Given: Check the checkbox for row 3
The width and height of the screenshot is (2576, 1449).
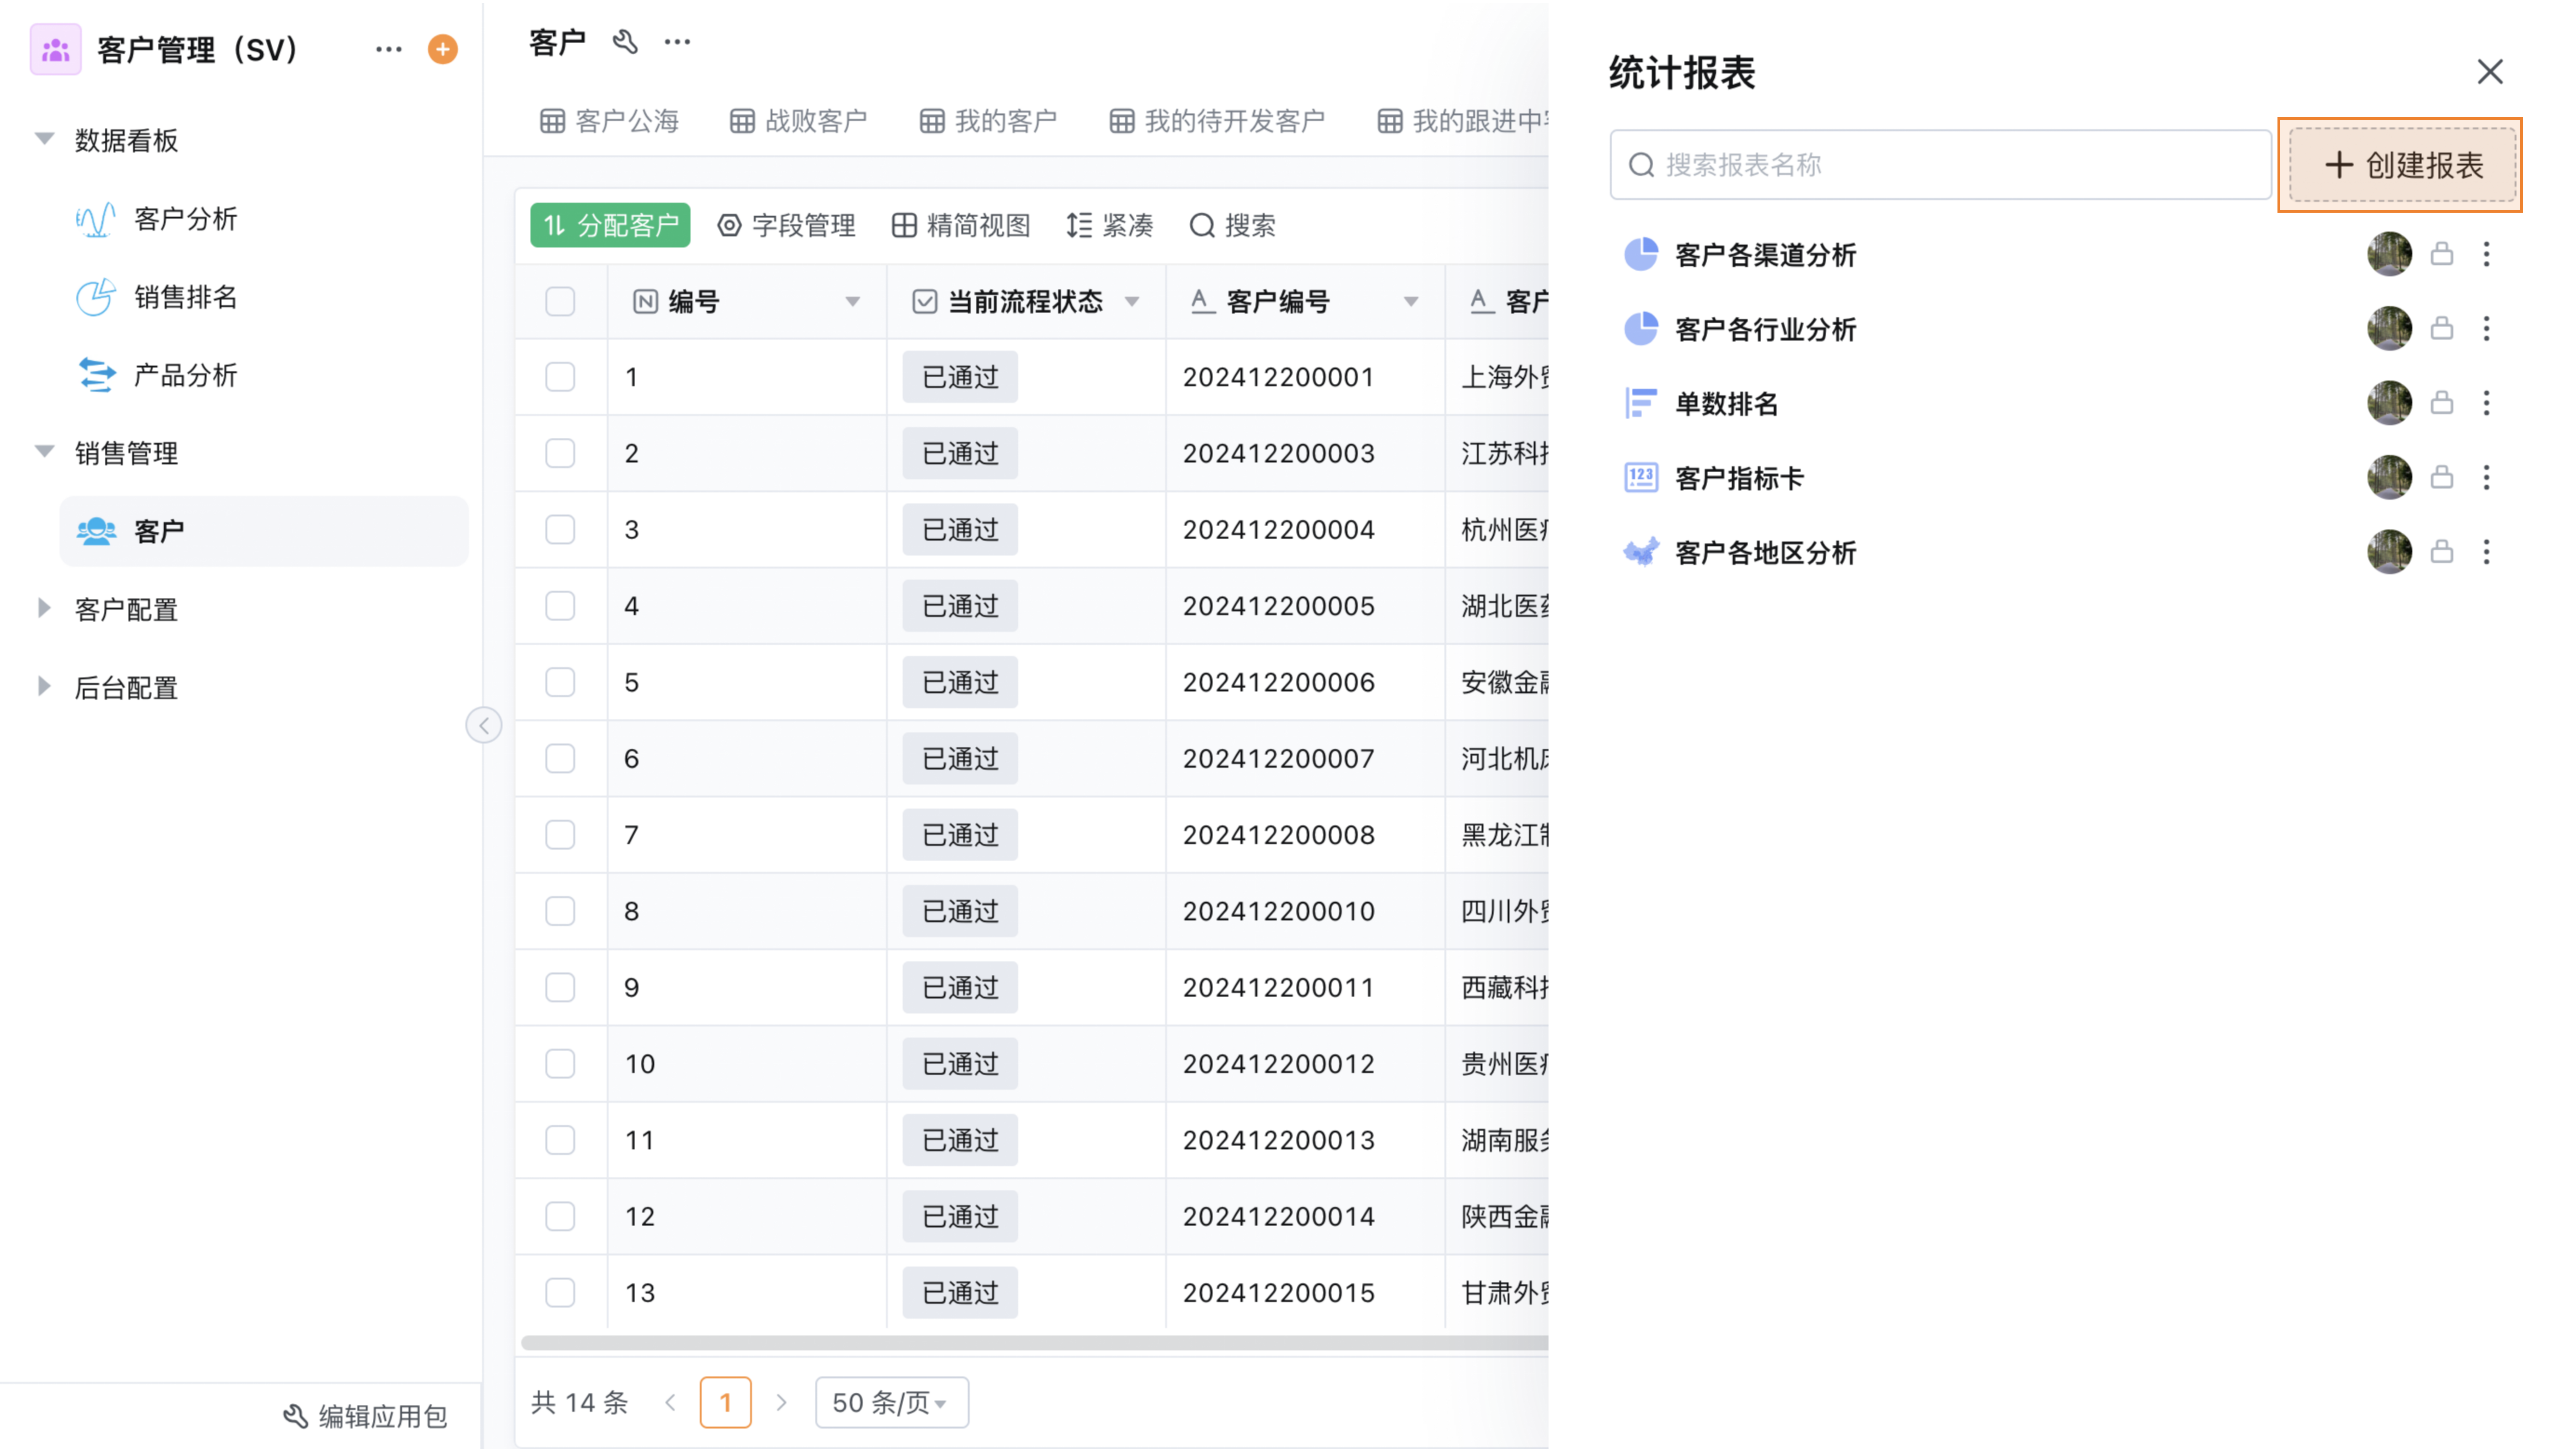Looking at the screenshot, I should pyautogui.click(x=560, y=529).
